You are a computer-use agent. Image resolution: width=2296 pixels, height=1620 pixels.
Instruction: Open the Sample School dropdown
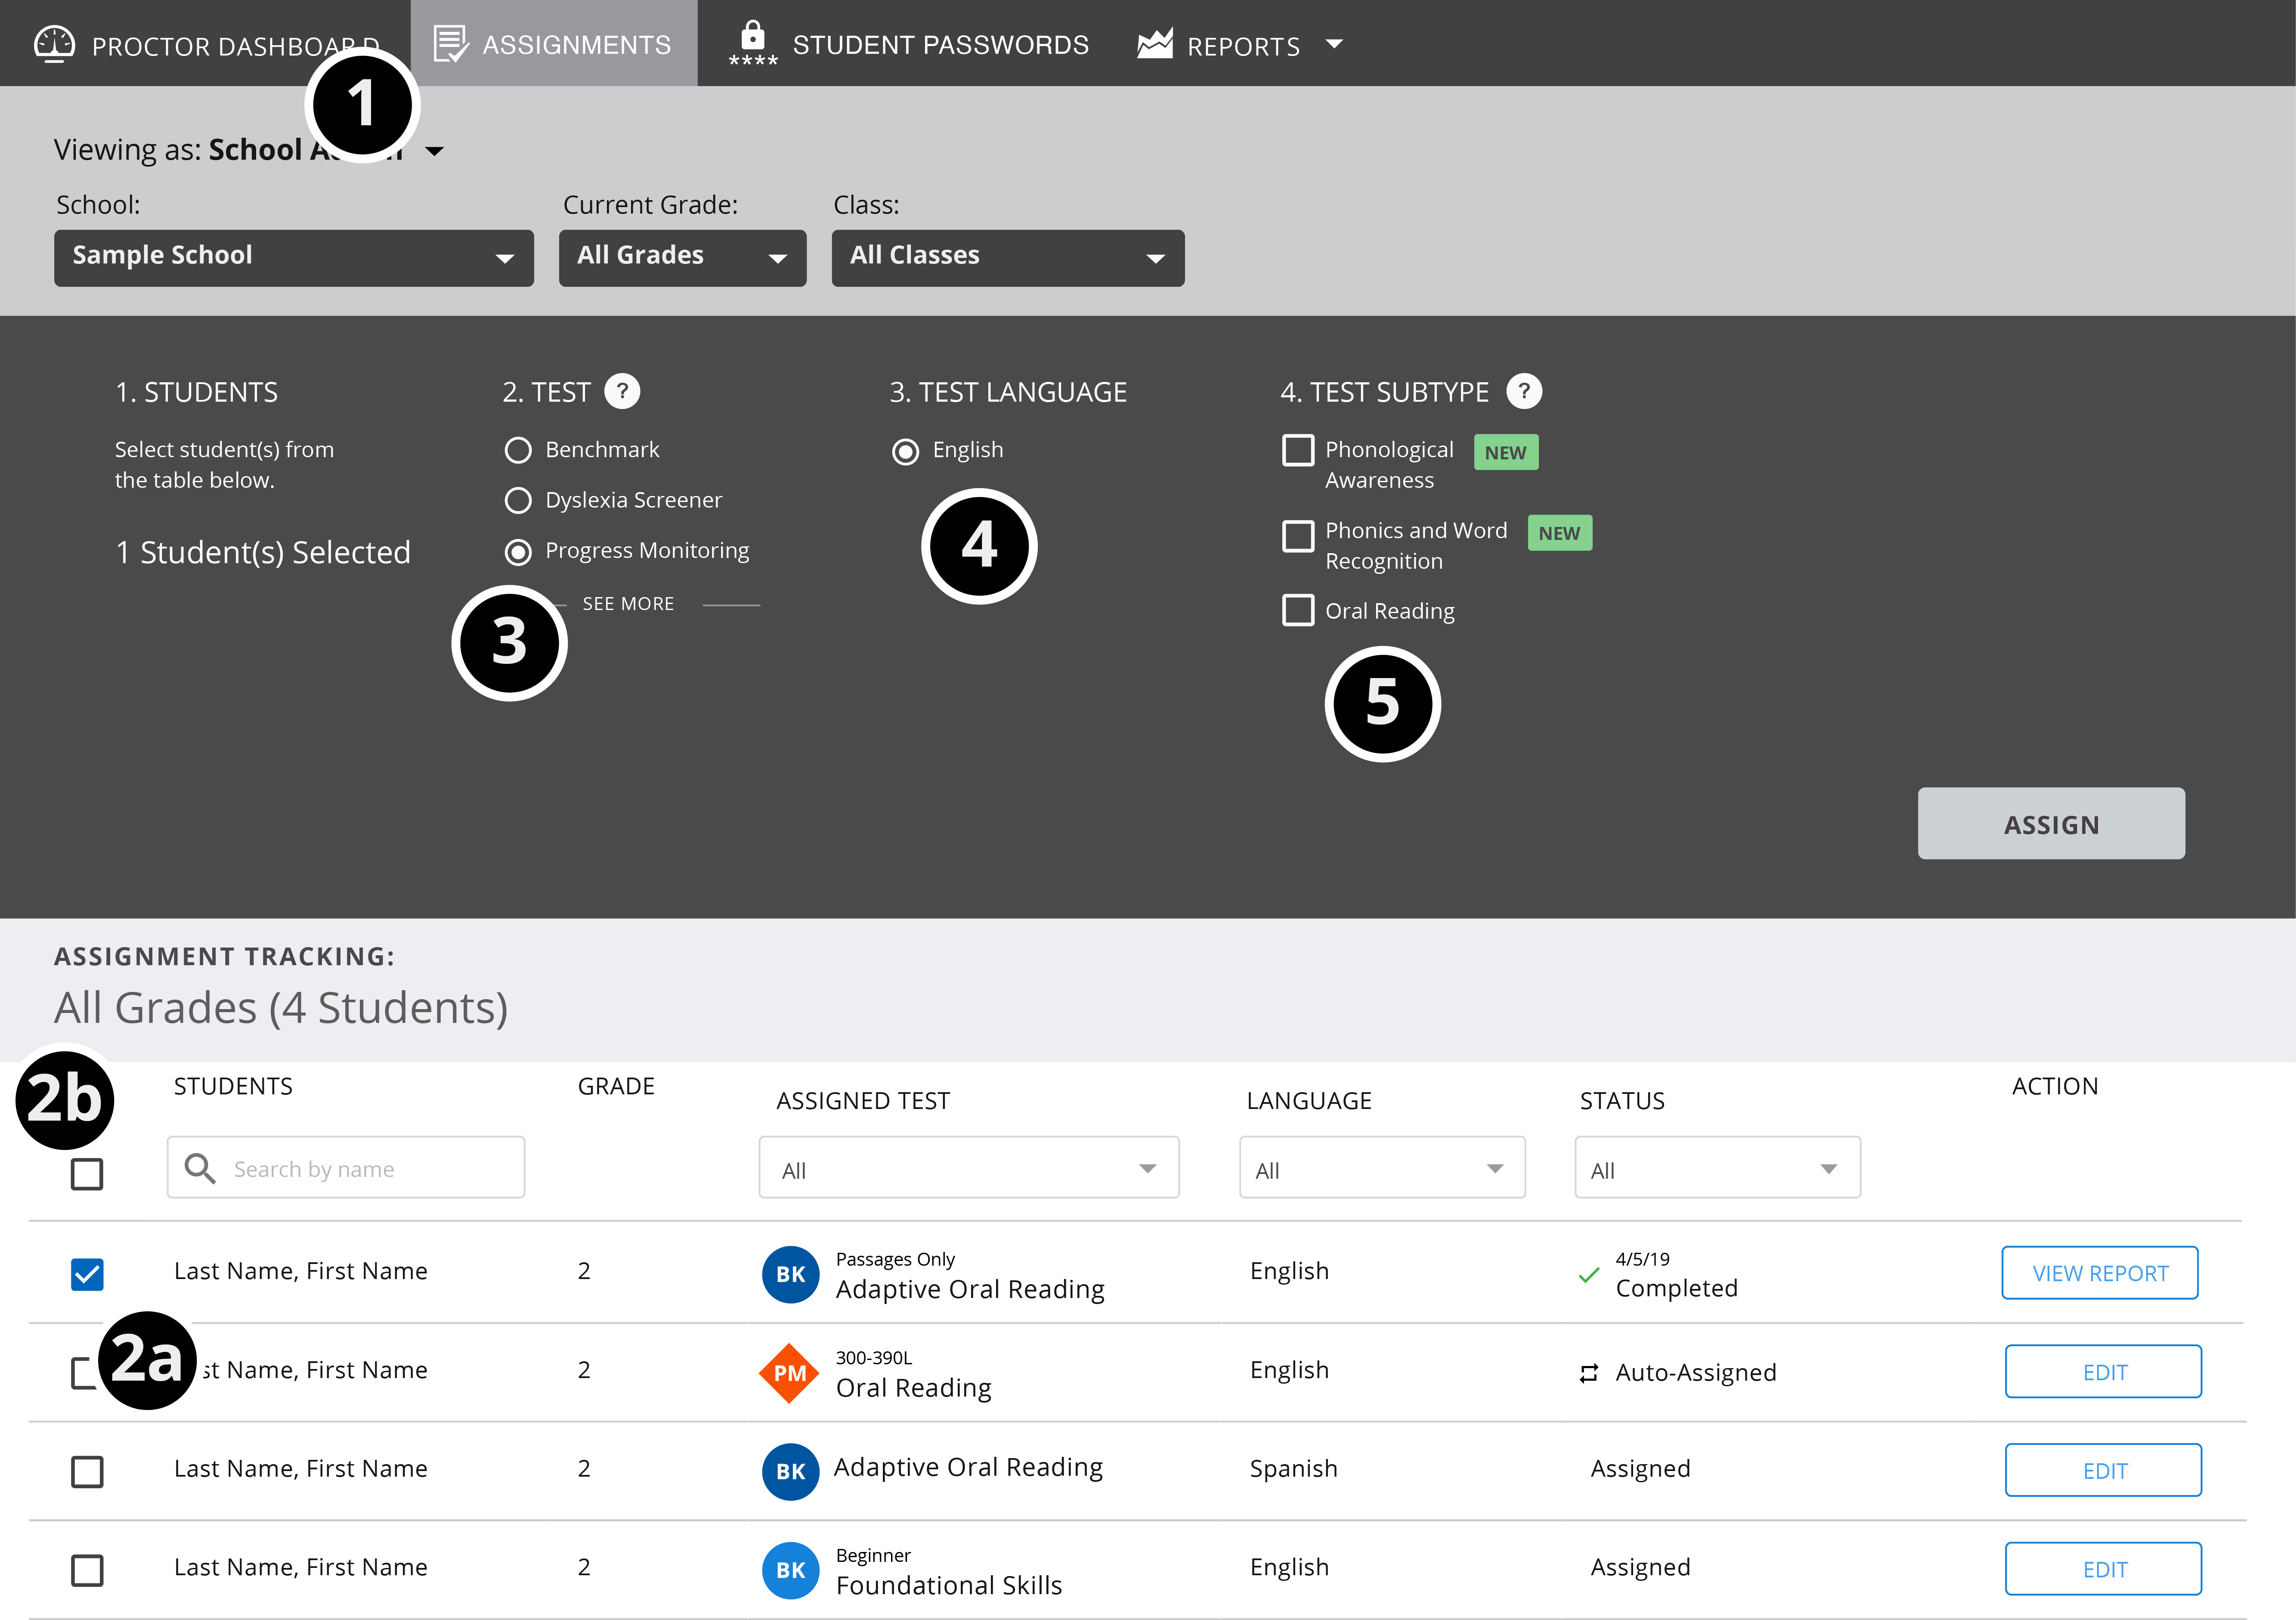coord(293,258)
